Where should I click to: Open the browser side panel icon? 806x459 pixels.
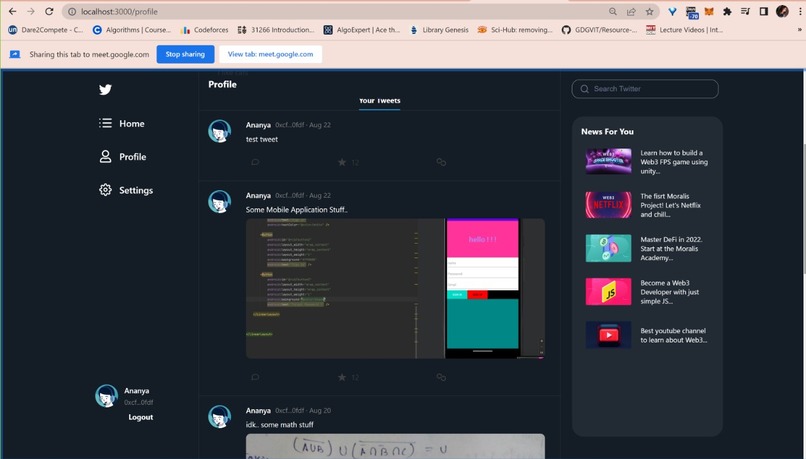pyautogui.click(x=764, y=11)
